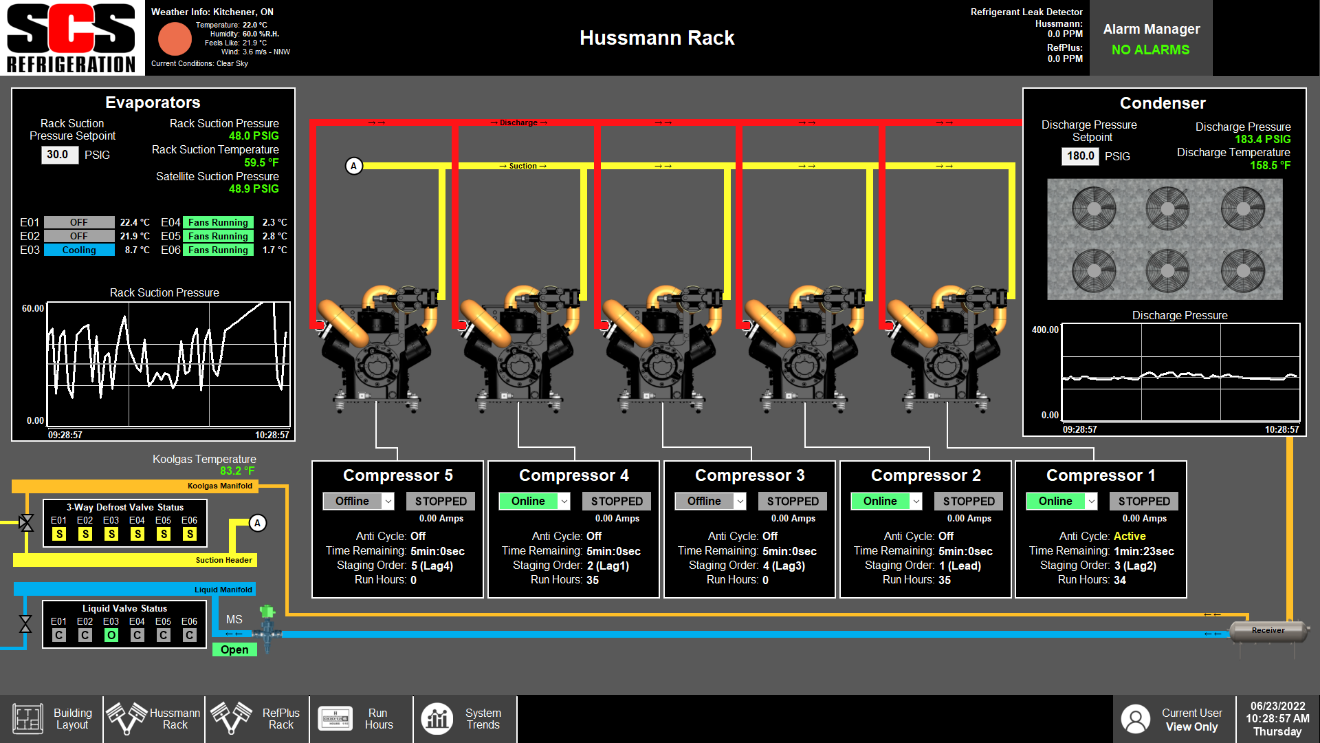Toggle E06 3-way defrost valve status

click(189, 534)
